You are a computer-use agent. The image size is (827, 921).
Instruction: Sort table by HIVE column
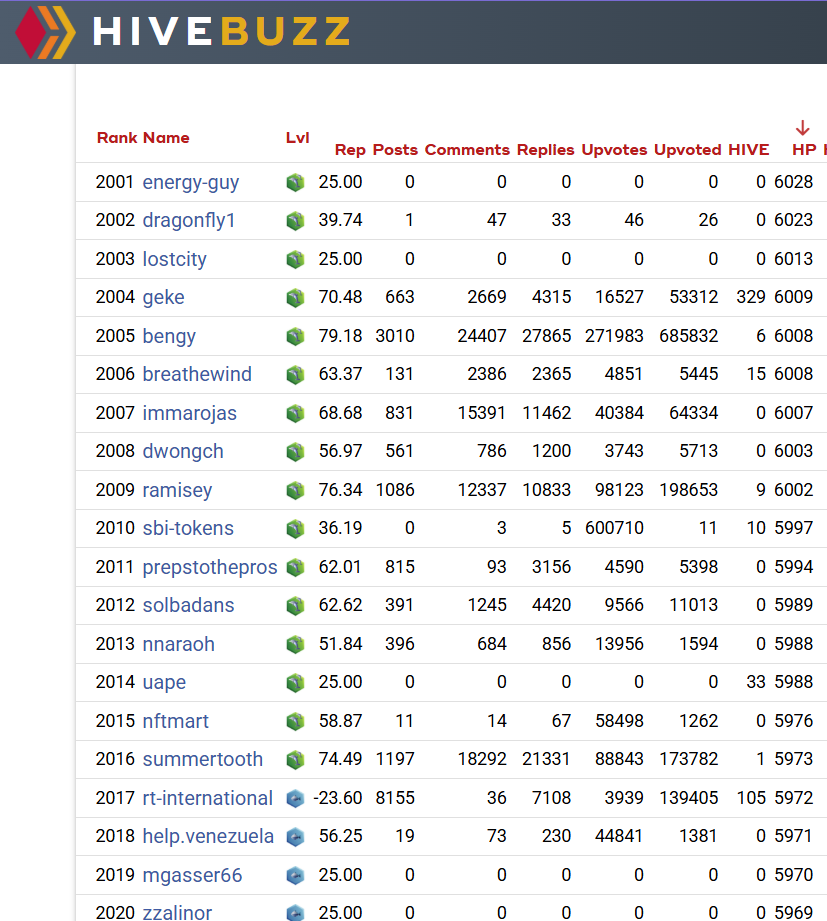(x=749, y=150)
